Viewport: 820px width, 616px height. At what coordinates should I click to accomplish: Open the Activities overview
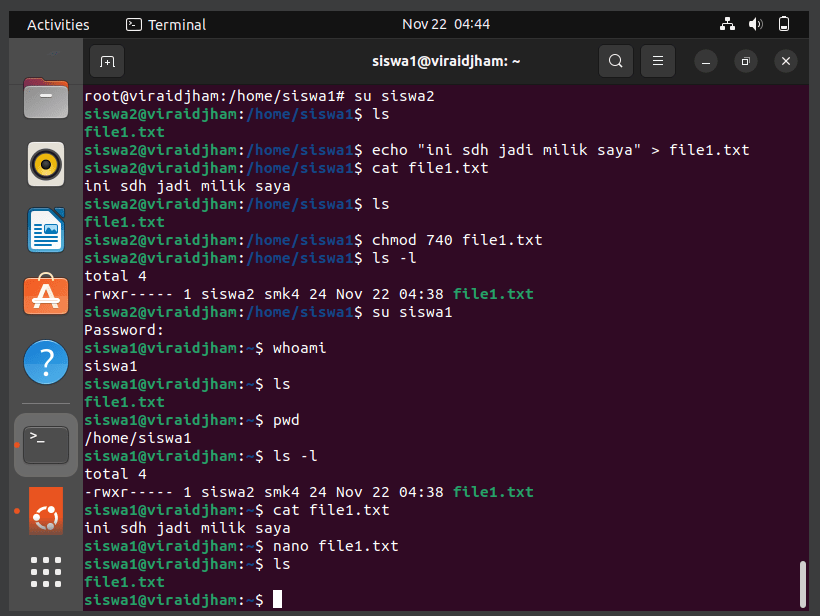(x=58, y=25)
